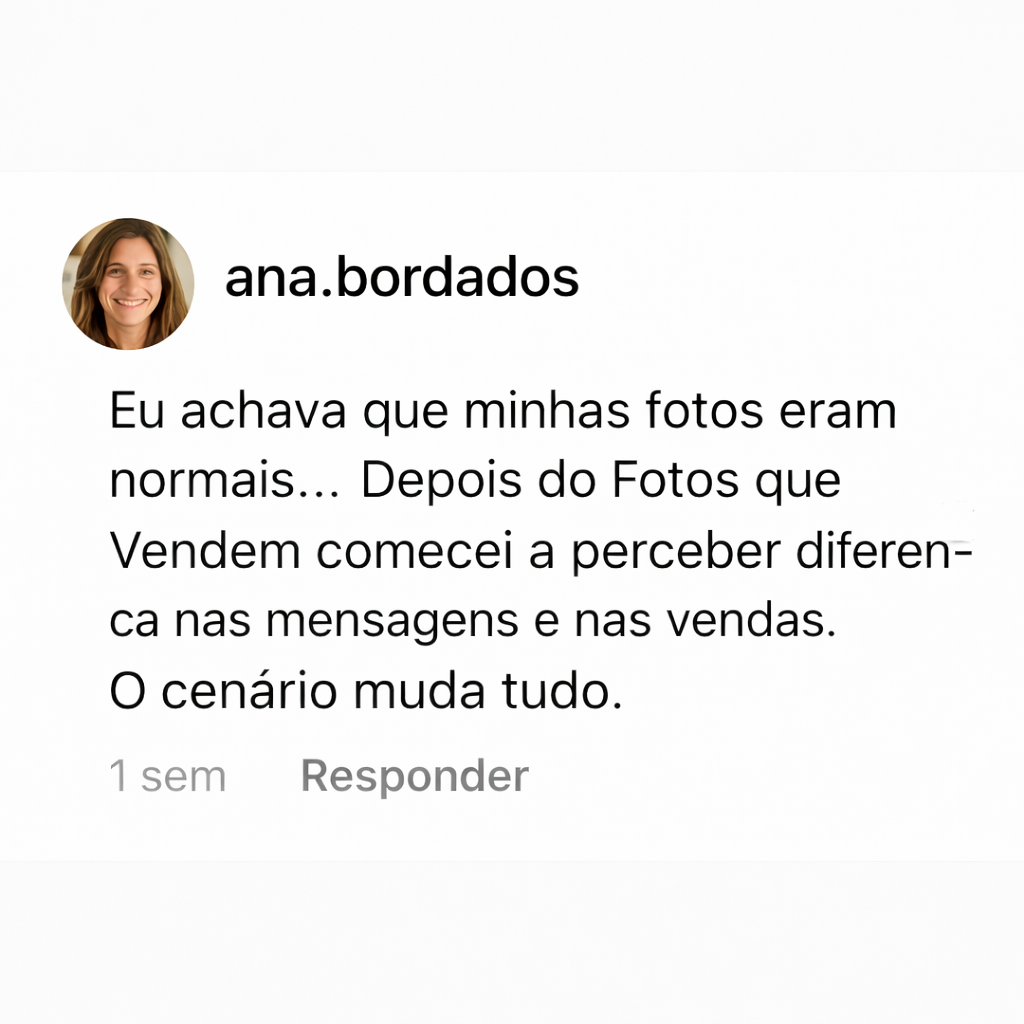
Task: Click the word "comecei" in the comment
Action: click(415, 552)
